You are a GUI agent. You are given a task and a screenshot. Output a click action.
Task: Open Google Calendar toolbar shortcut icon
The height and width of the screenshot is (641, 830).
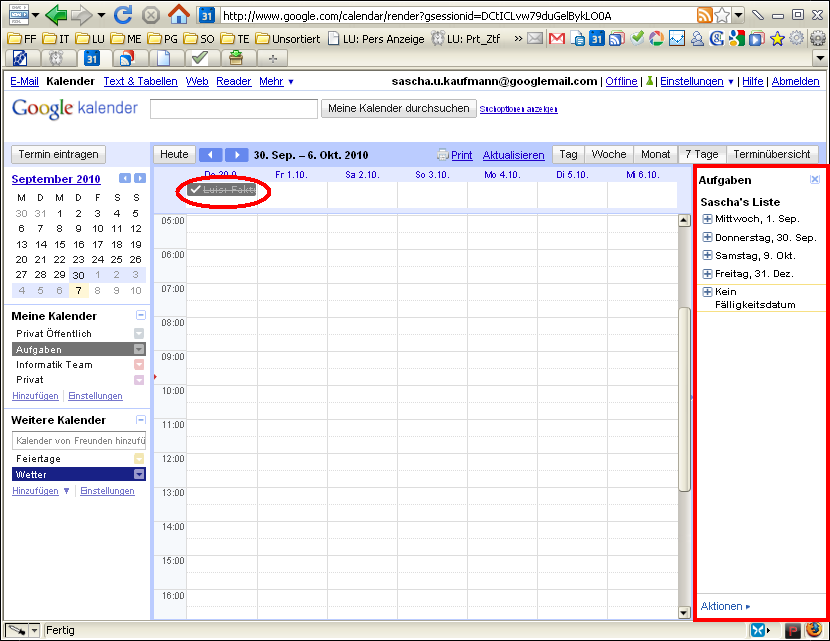pyautogui.click(x=597, y=39)
